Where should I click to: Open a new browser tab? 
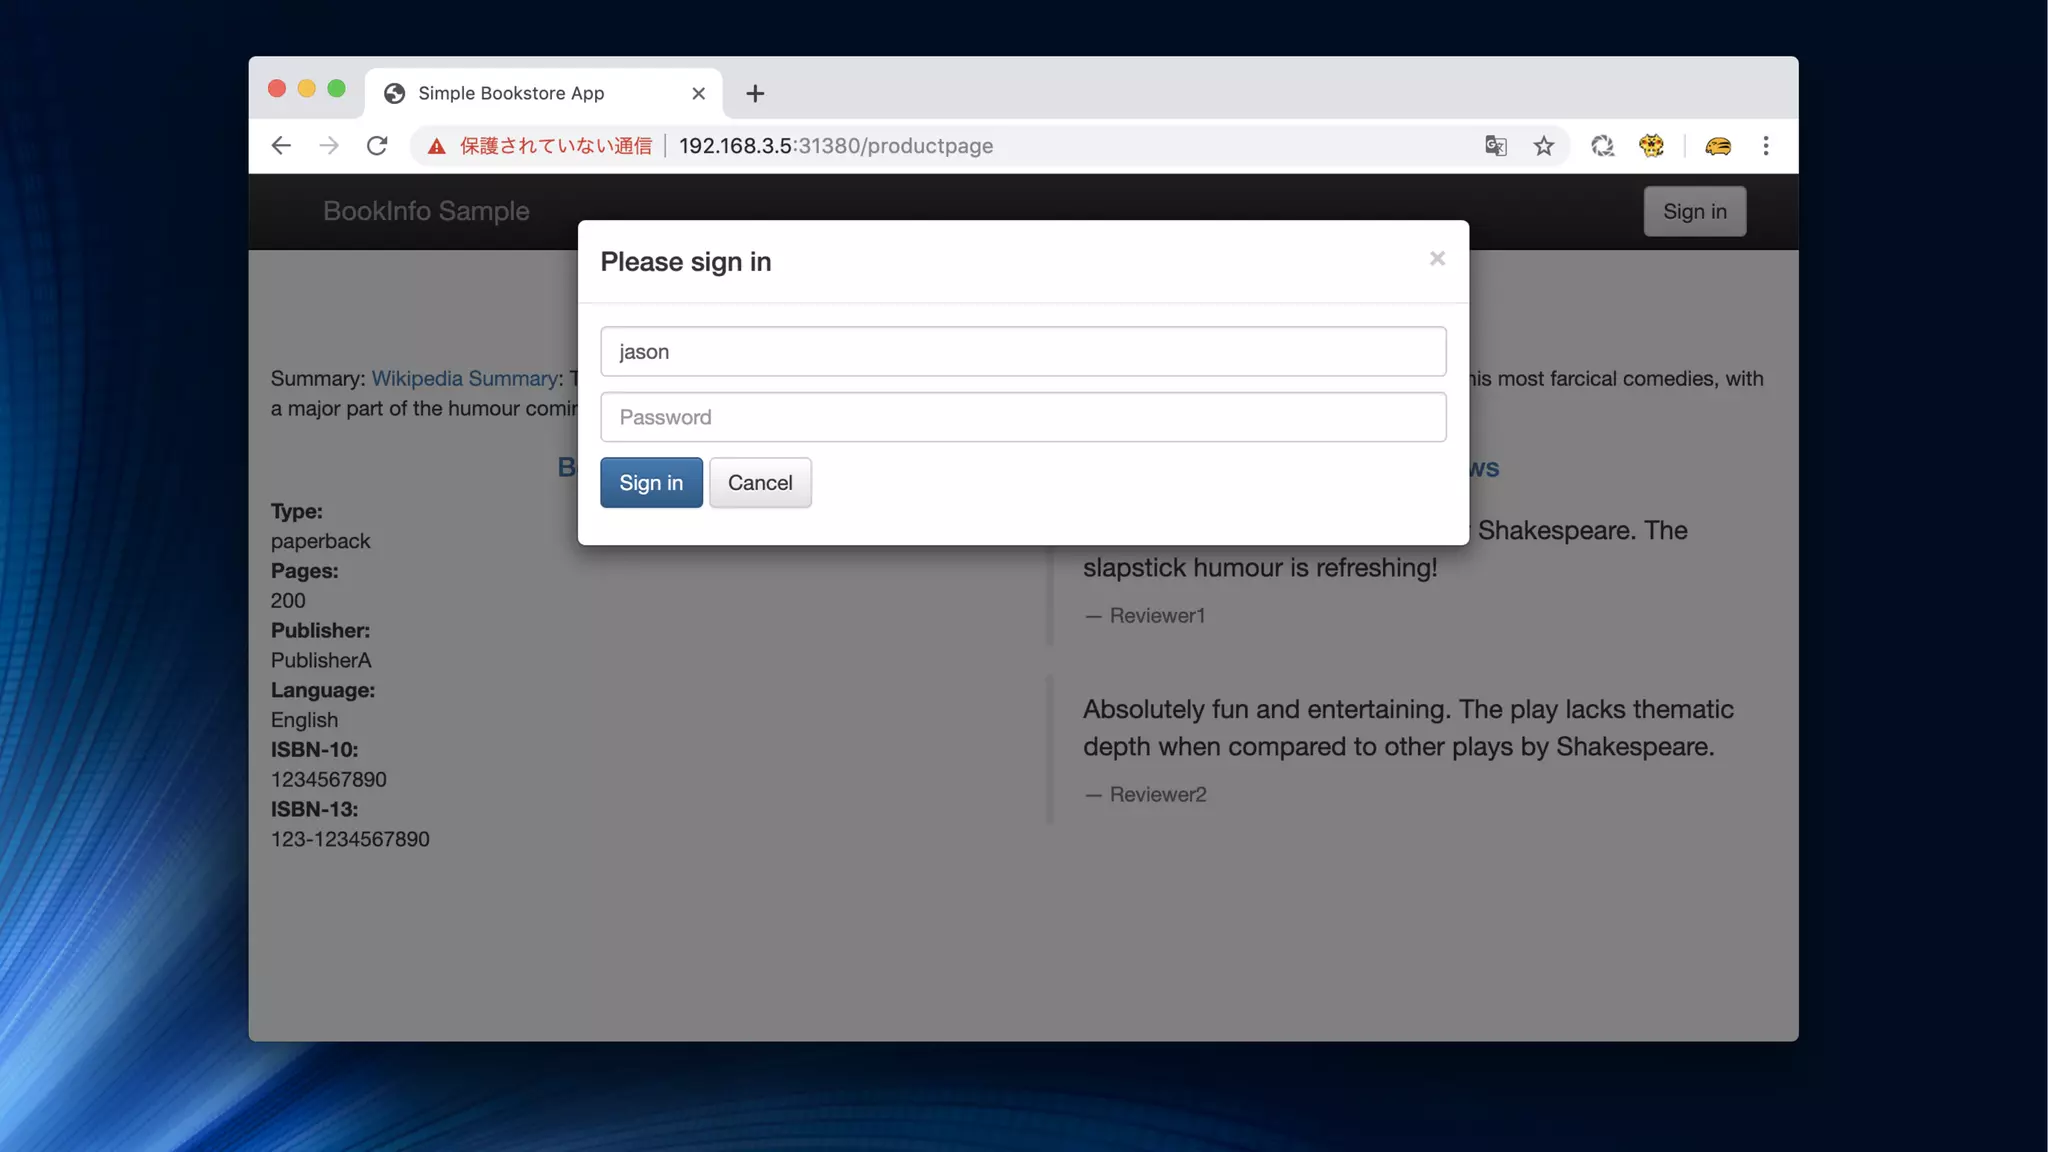[x=755, y=93]
